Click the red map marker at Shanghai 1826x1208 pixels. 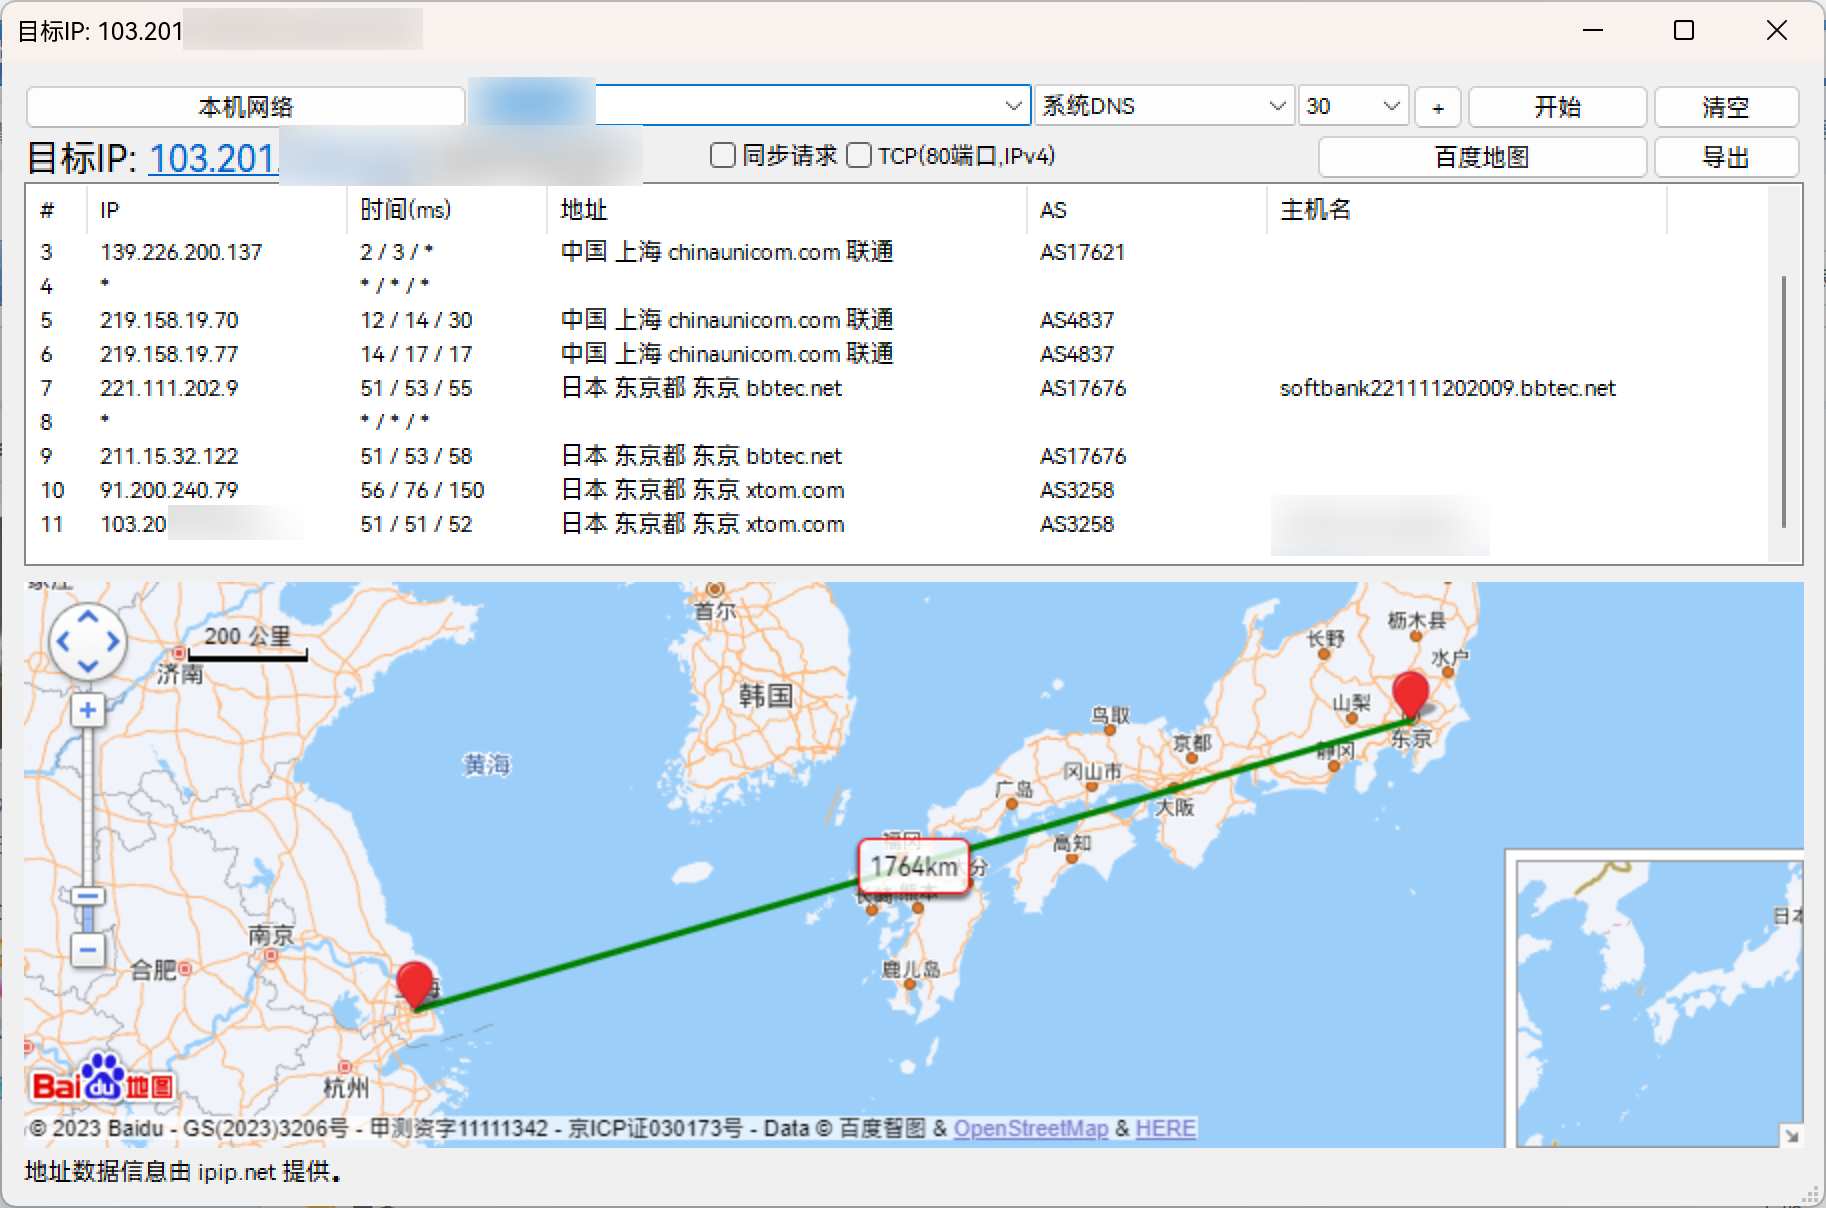(x=415, y=982)
